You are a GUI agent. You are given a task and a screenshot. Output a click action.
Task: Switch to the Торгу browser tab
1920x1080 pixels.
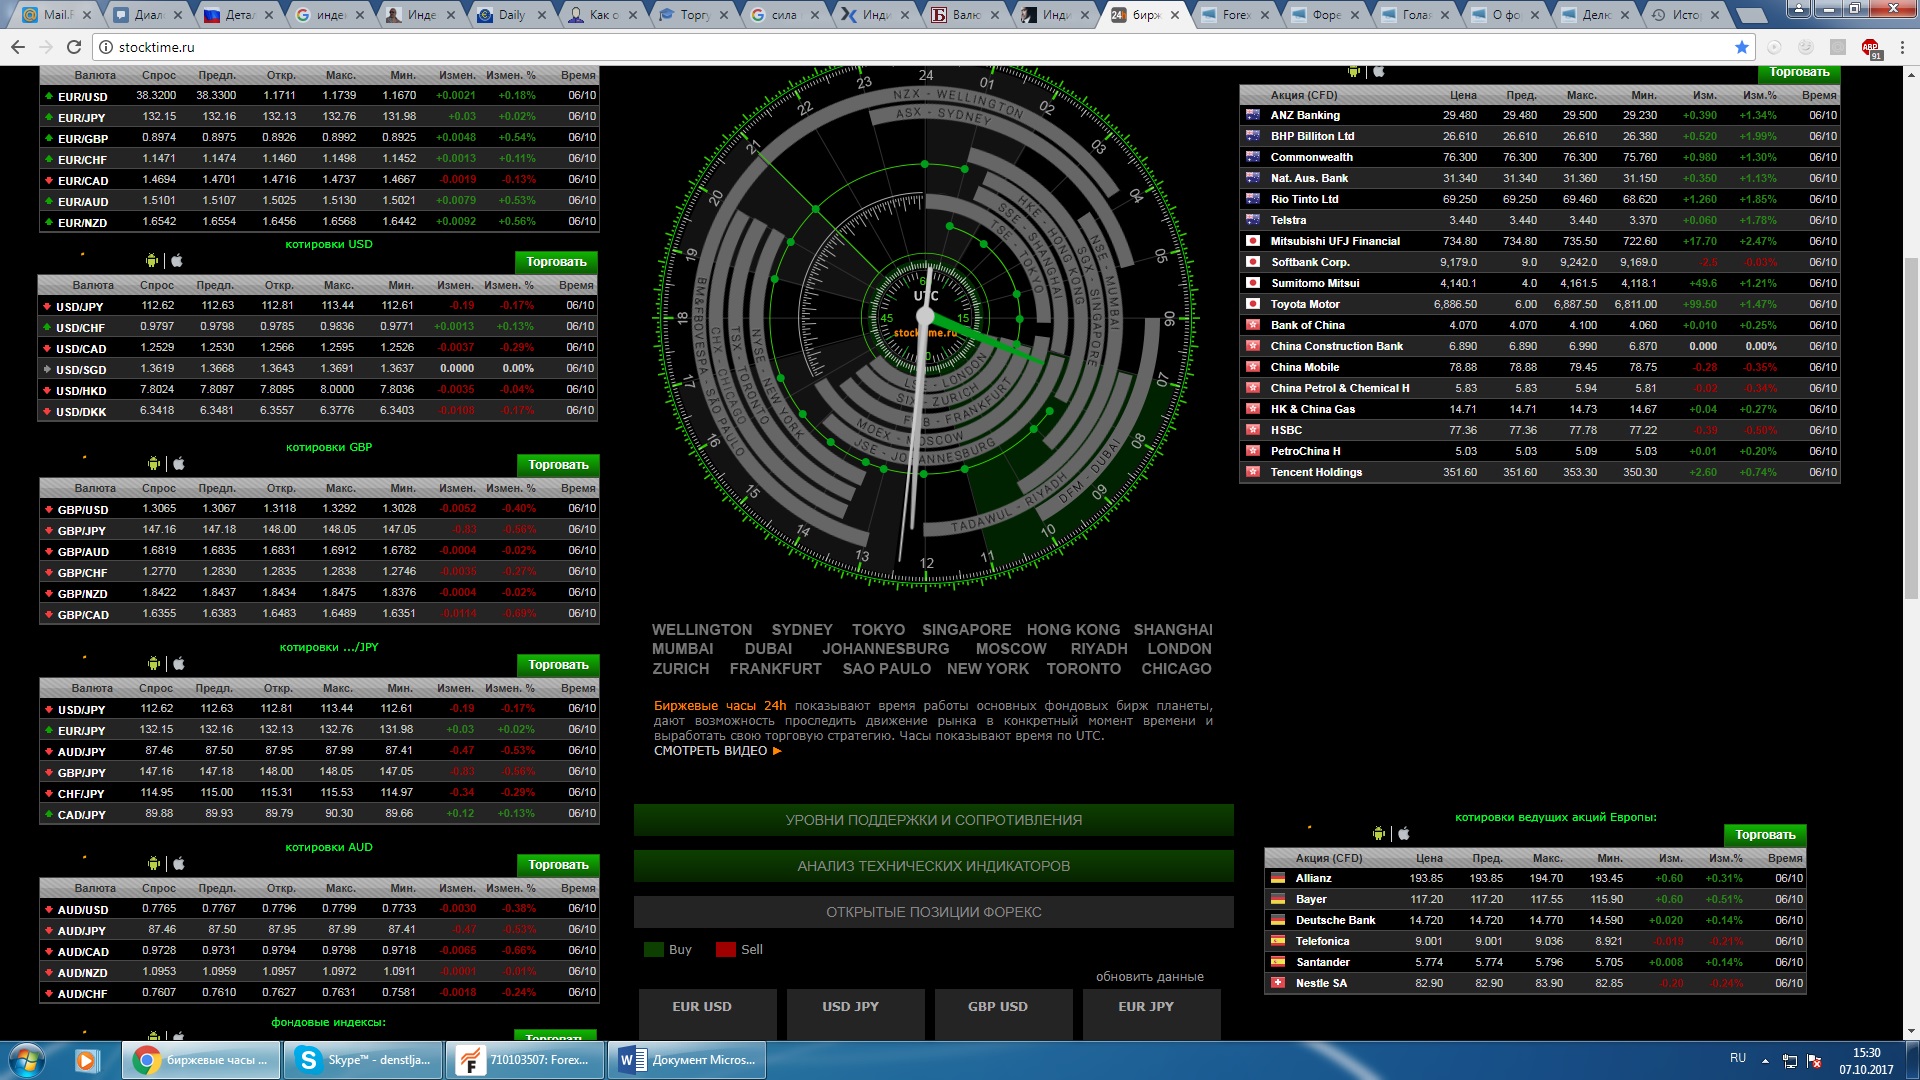coord(695,15)
